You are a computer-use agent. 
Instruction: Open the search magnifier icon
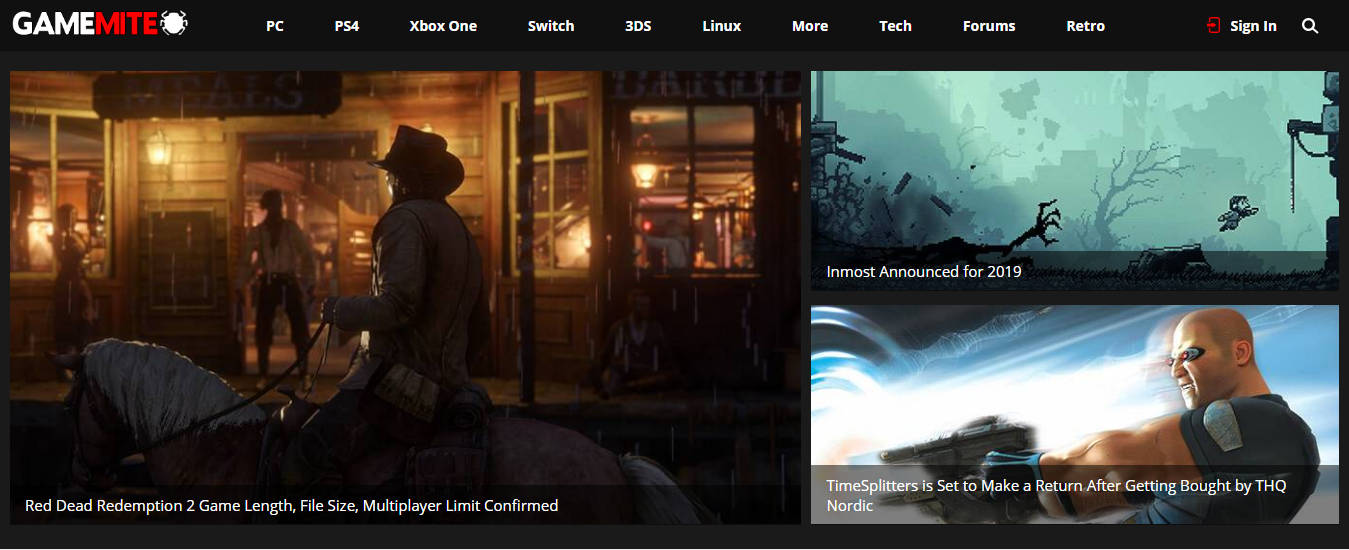(1310, 26)
